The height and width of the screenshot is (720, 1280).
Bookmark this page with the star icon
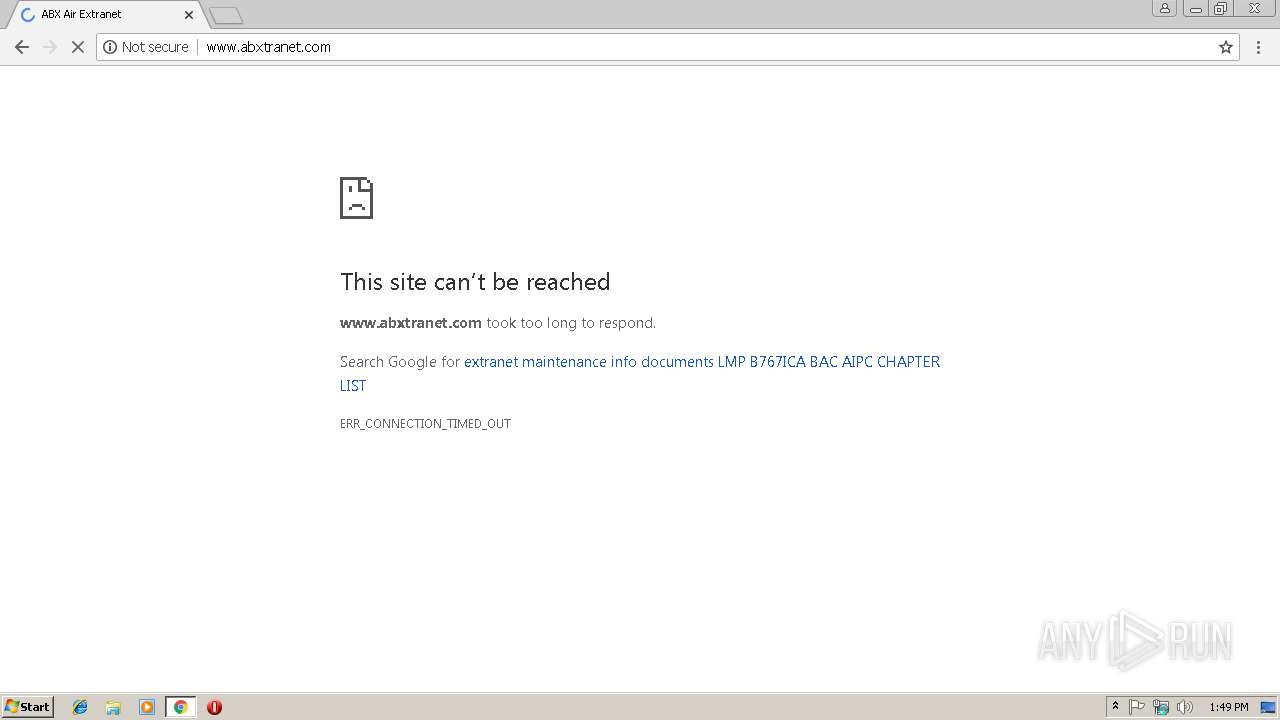1226,47
